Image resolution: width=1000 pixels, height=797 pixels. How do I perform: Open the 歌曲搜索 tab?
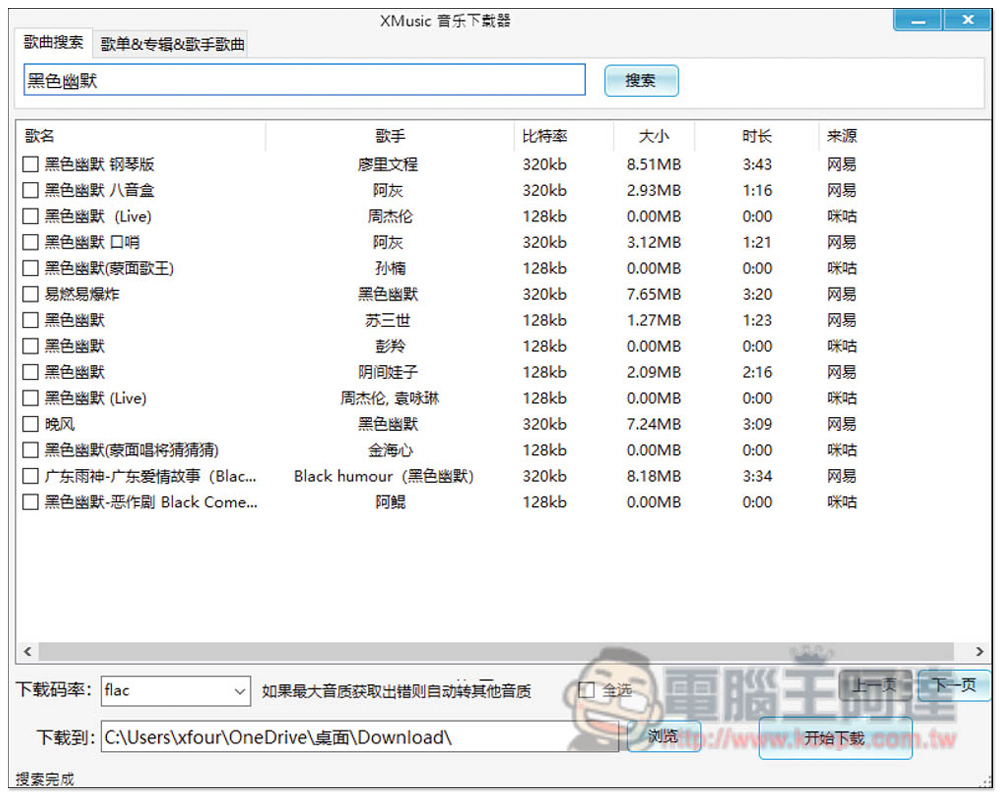coord(54,44)
